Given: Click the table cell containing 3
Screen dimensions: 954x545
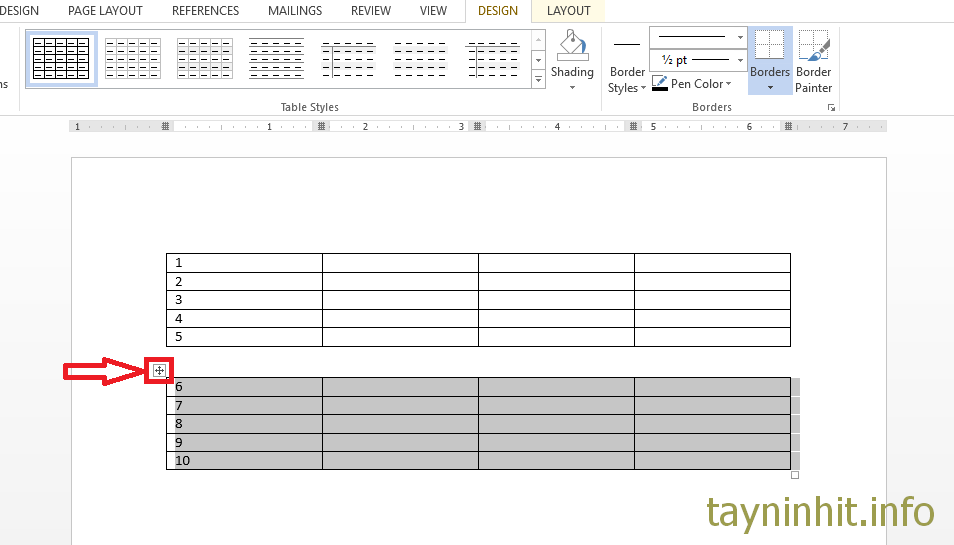Looking at the screenshot, I should click(x=244, y=300).
